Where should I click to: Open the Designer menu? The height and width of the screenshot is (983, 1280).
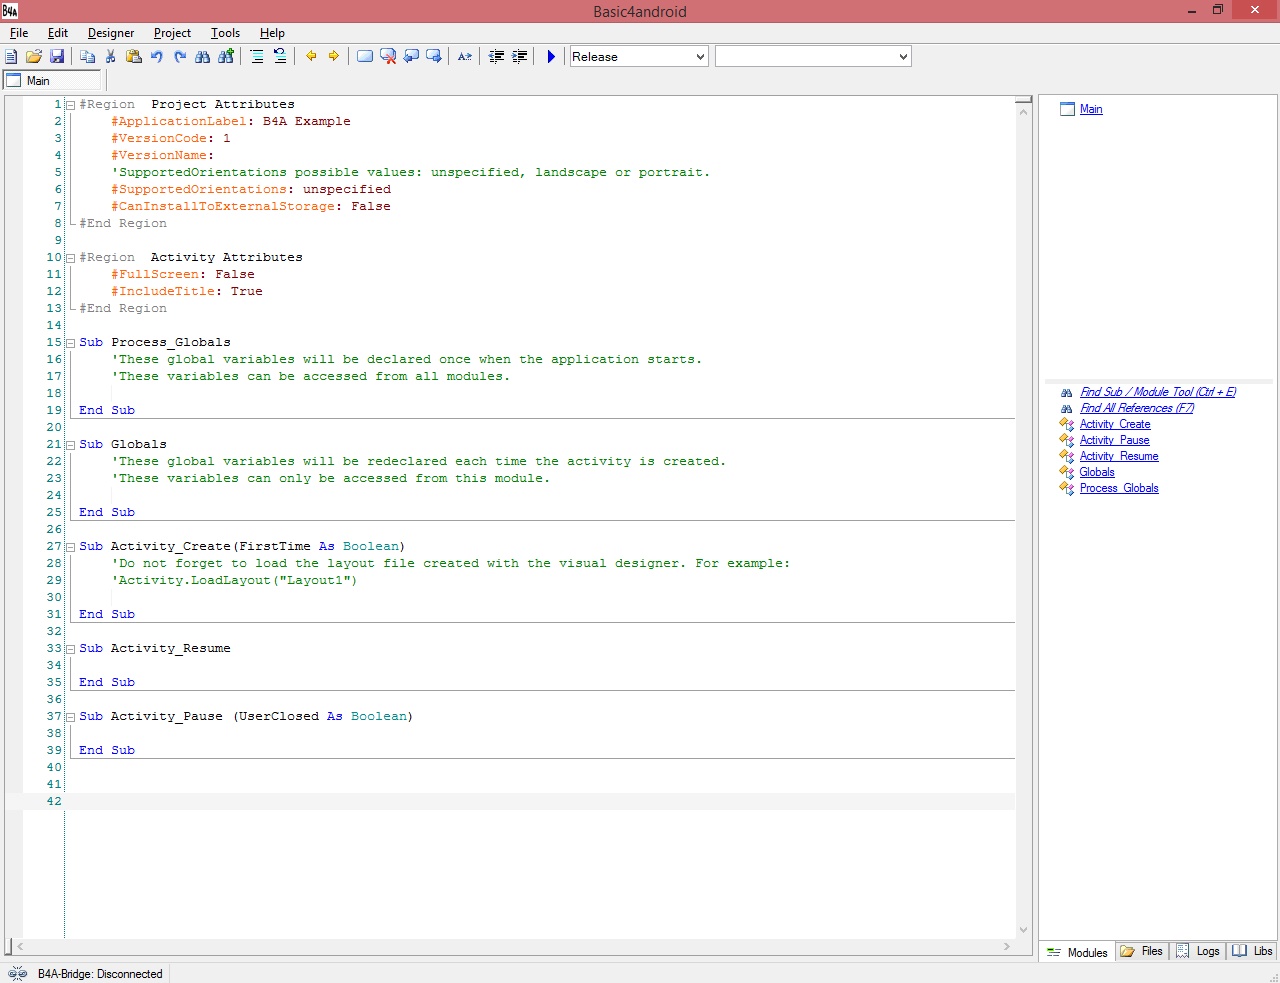pos(111,33)
